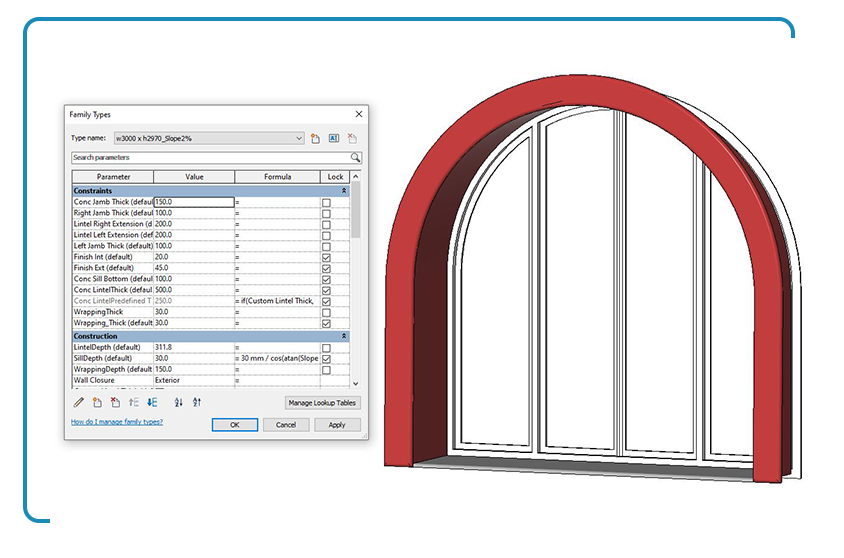Move parameter down with the blue down-arrow icon
Screen dimensions: 844x558
click(152, 402)
